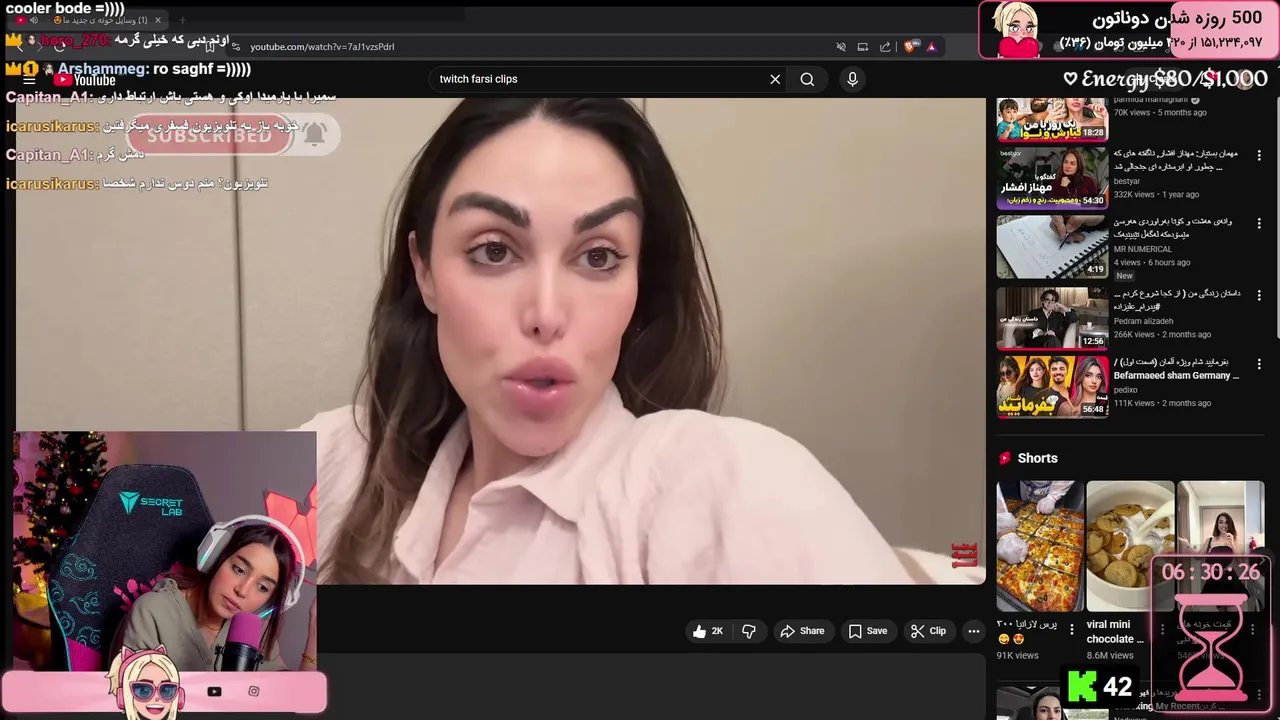Open the 56:48 Befarmaeed sham thumbnail
The width and height of the screenshot is (1280, 720).
pos(1052,386)
